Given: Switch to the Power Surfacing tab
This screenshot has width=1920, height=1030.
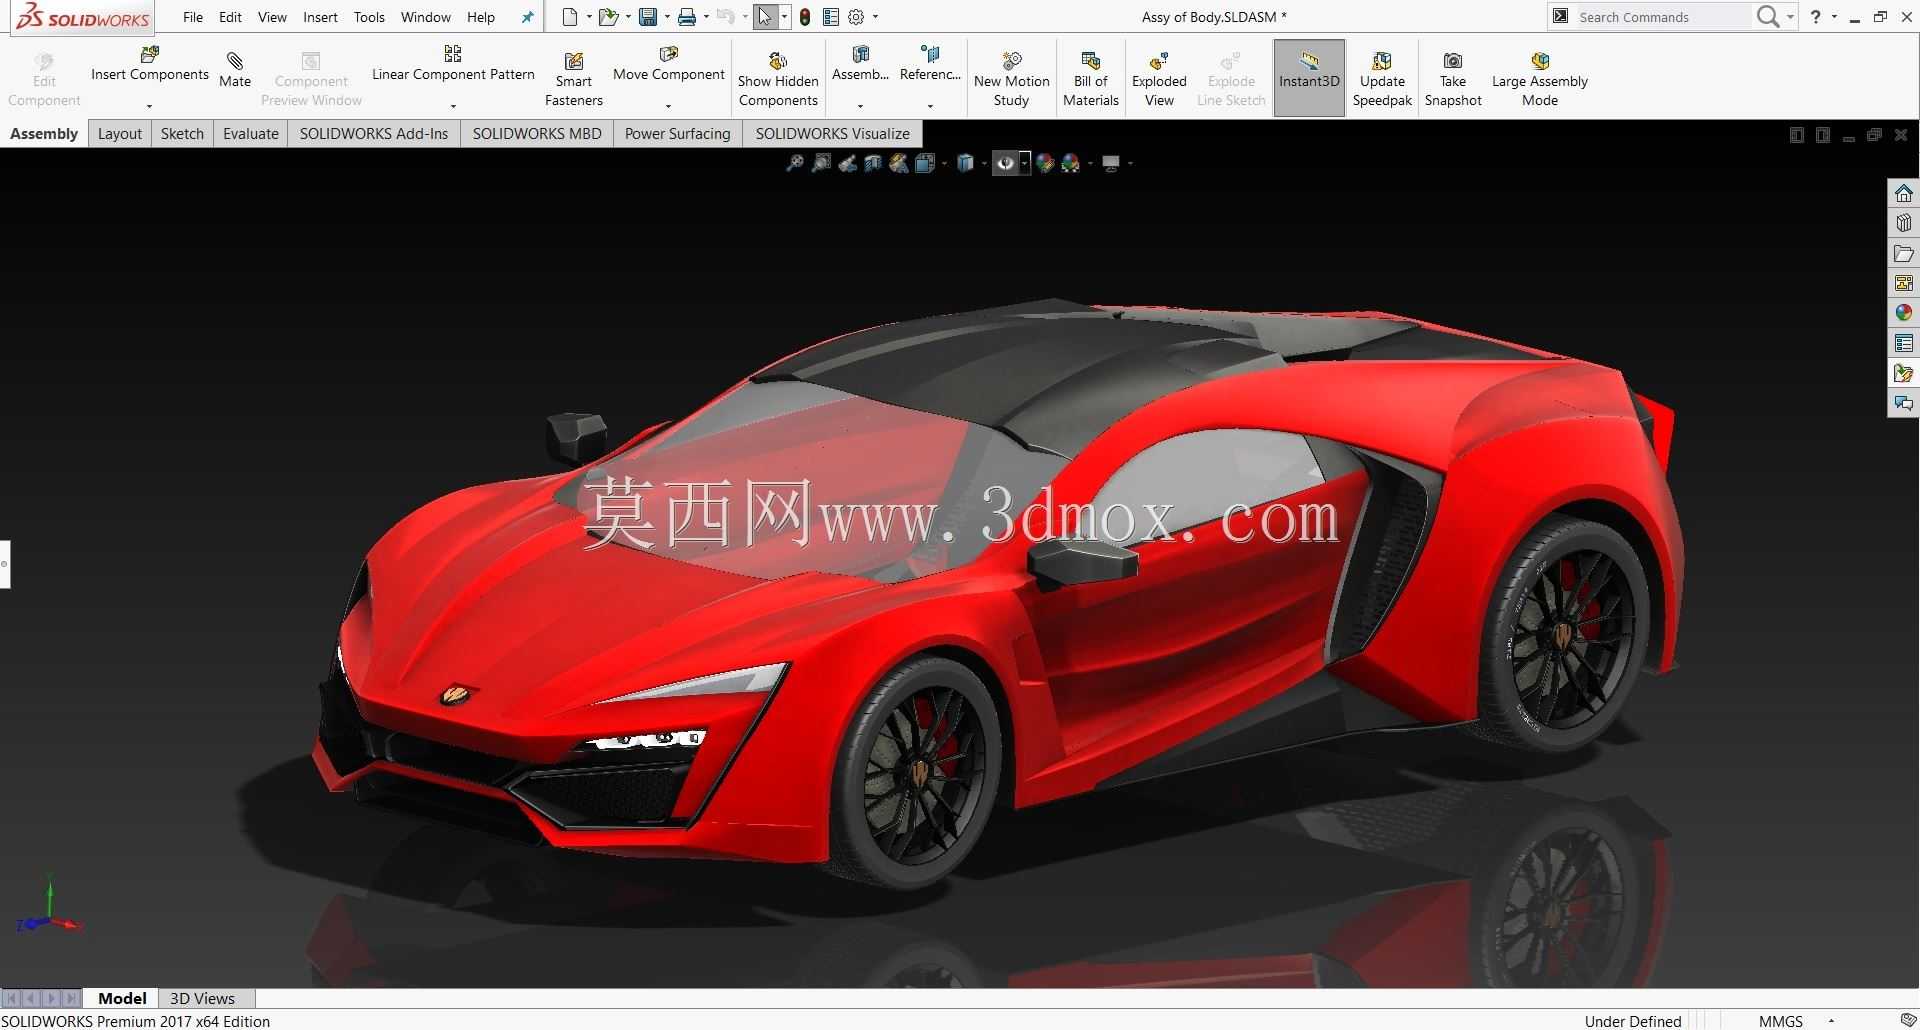Looking at the screenshot, I should pos(677,134).
